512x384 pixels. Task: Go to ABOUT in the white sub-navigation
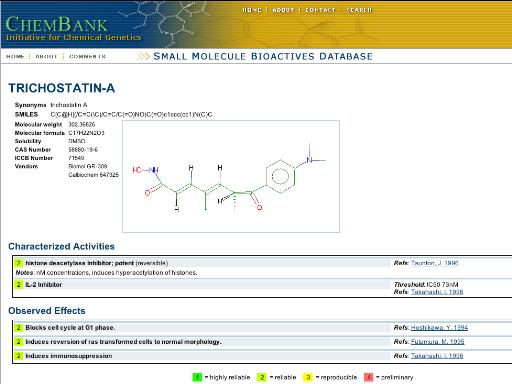coord(46,56)
